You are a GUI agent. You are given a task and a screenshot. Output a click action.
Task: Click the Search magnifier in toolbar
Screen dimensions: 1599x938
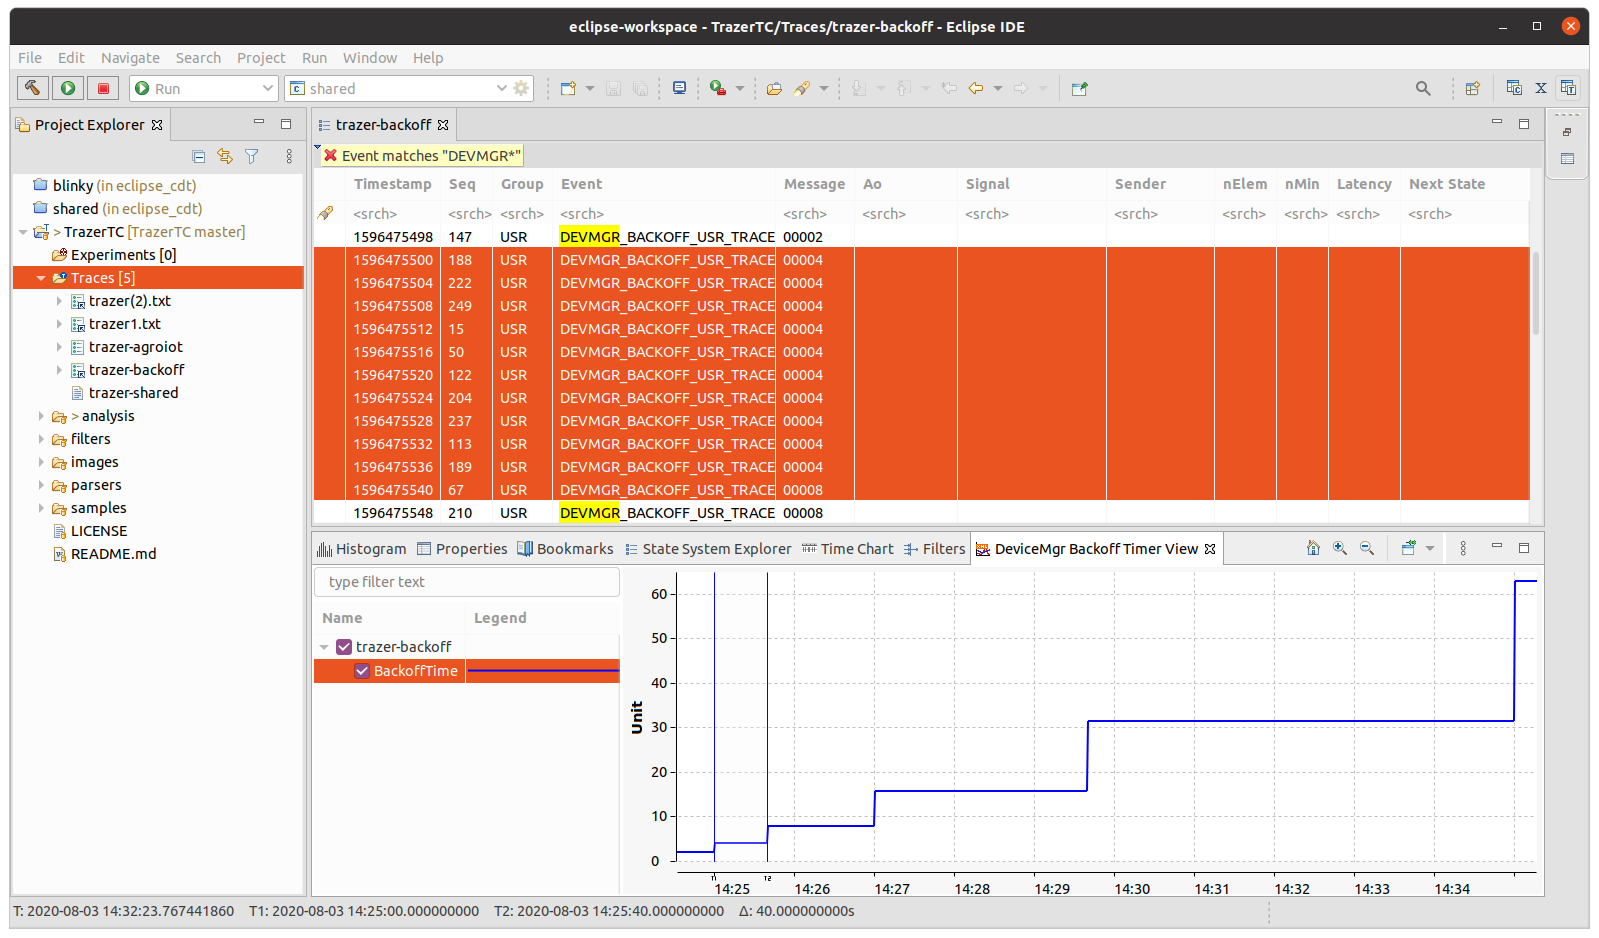(1423, 88)
